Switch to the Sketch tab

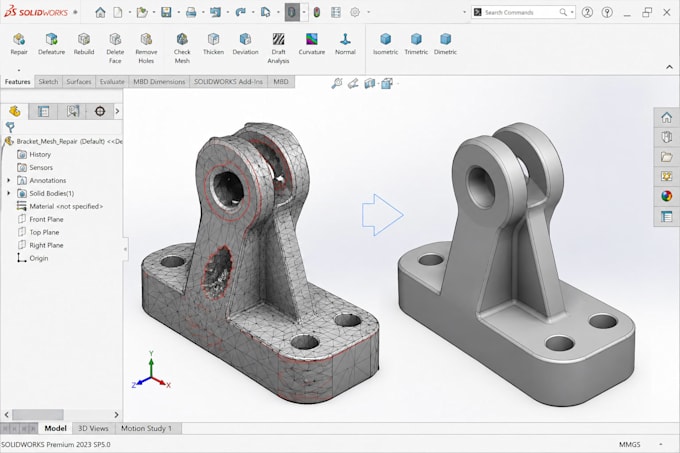48,81
